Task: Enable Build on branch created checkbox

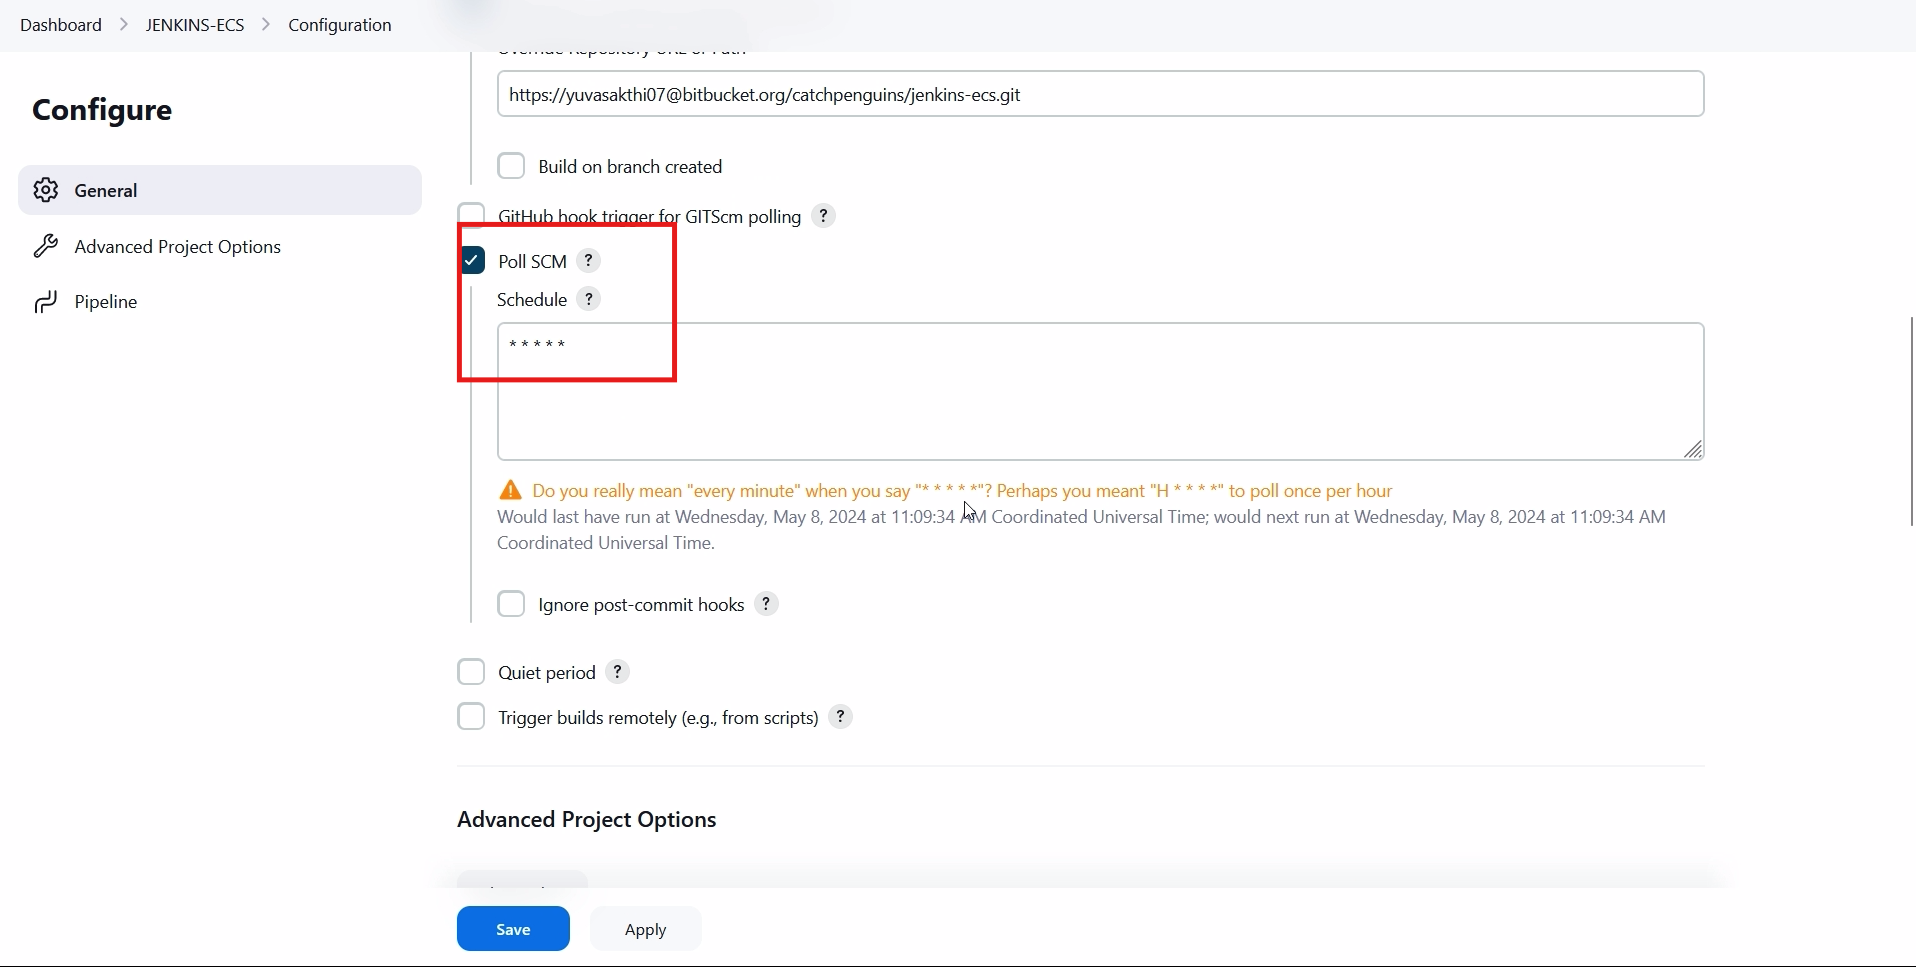Action: tap(511, 166)
